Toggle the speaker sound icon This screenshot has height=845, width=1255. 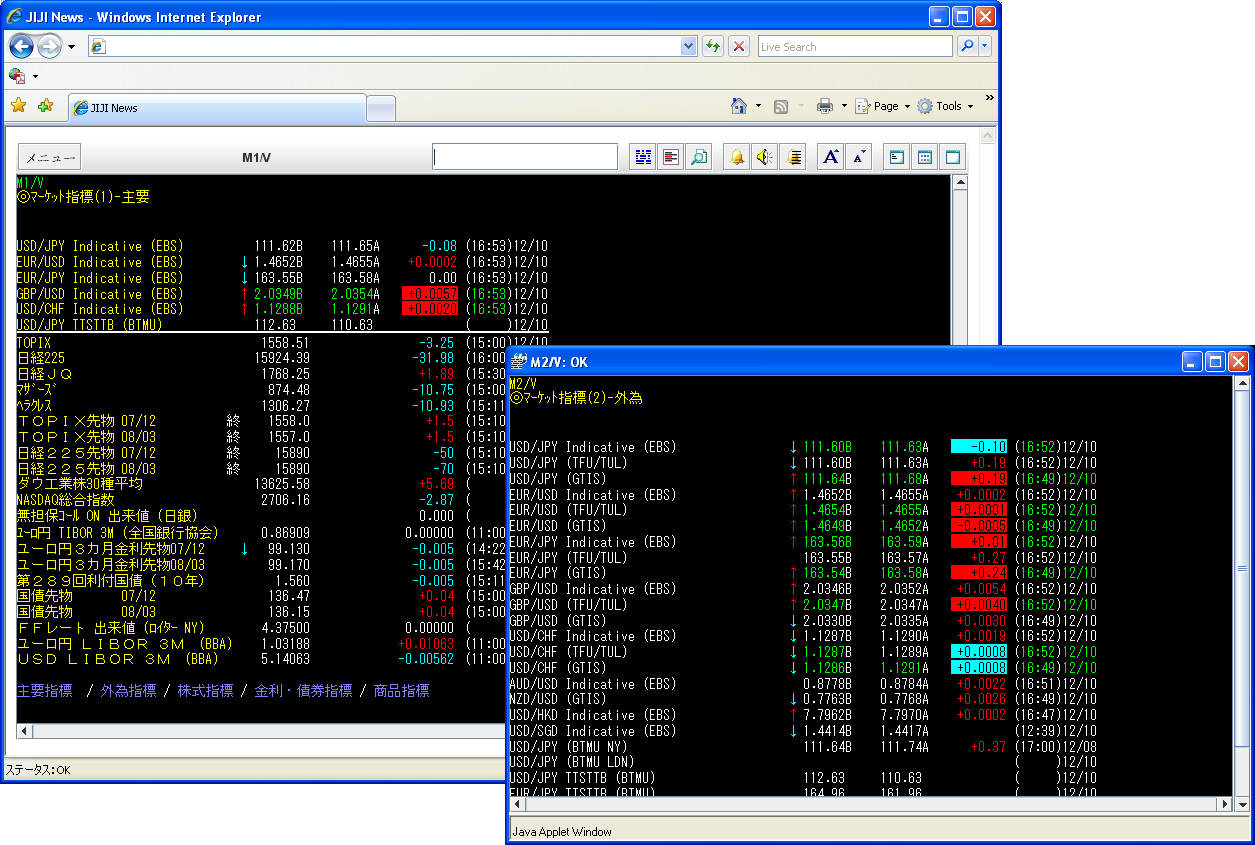[765, 157]
